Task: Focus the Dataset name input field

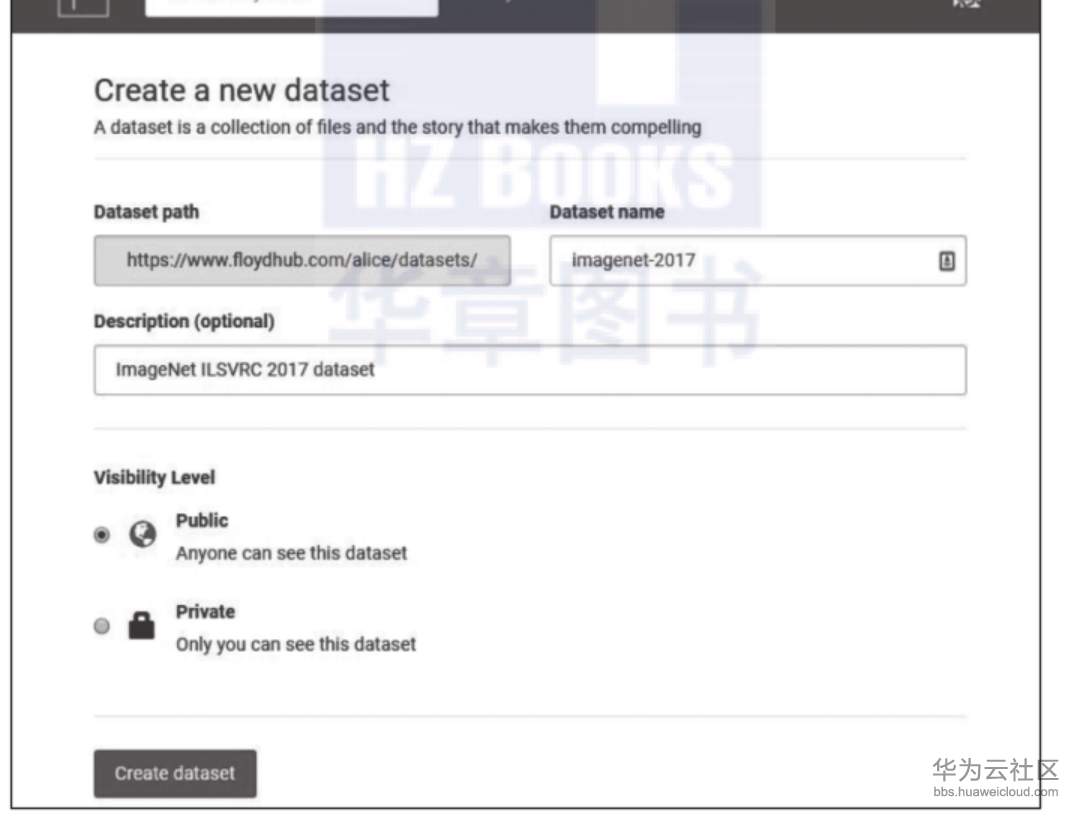Action: pyautogui.click(x=758, y=261)
